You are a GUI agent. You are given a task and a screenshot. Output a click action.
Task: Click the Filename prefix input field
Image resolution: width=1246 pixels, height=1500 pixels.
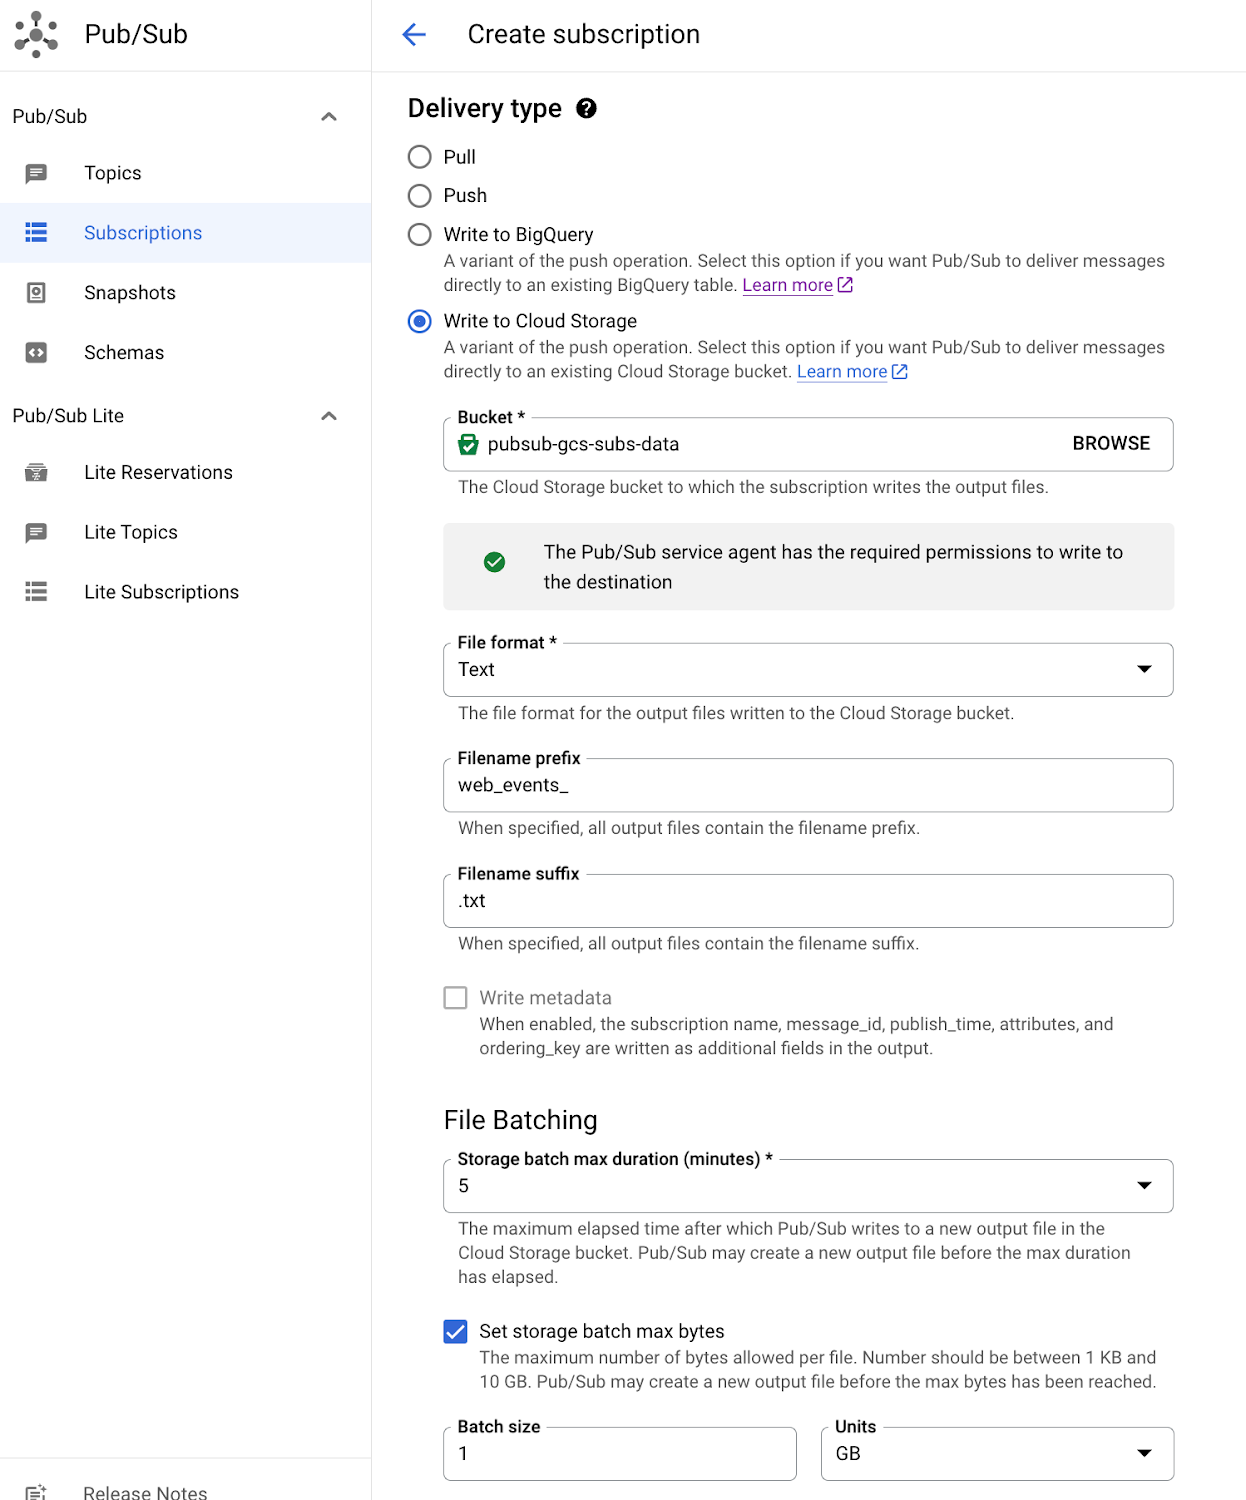pyautogui.click(x=808, y=786)
